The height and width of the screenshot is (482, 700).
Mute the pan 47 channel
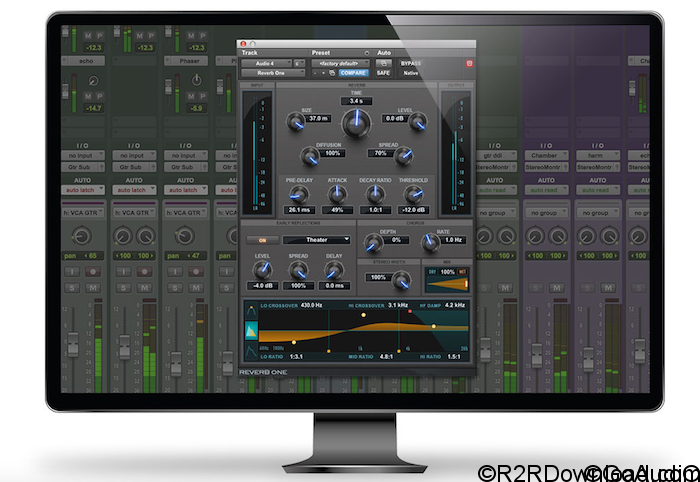click(x=196, y=288)
